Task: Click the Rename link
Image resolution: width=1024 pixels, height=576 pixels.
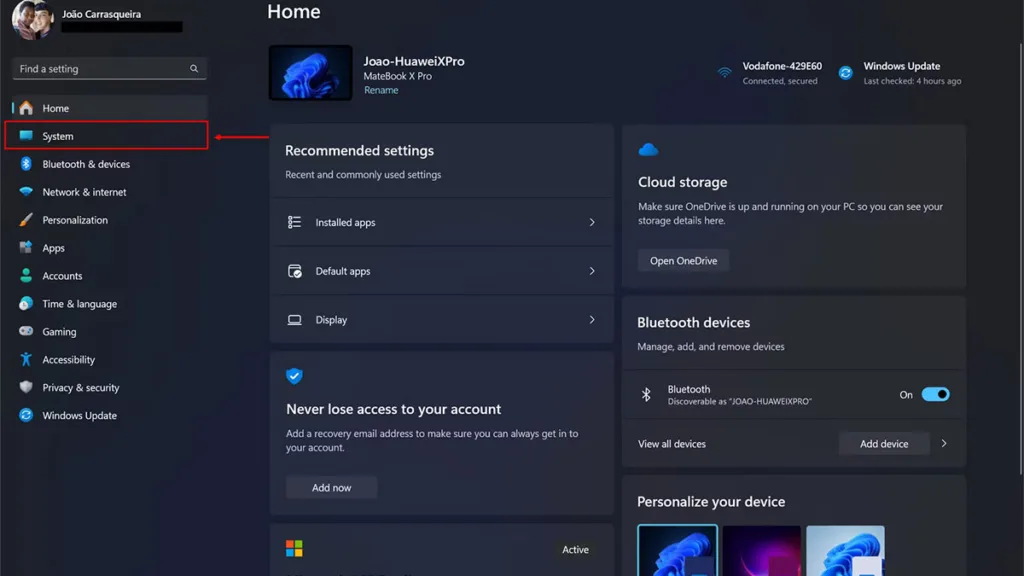Action: (381, 90)
